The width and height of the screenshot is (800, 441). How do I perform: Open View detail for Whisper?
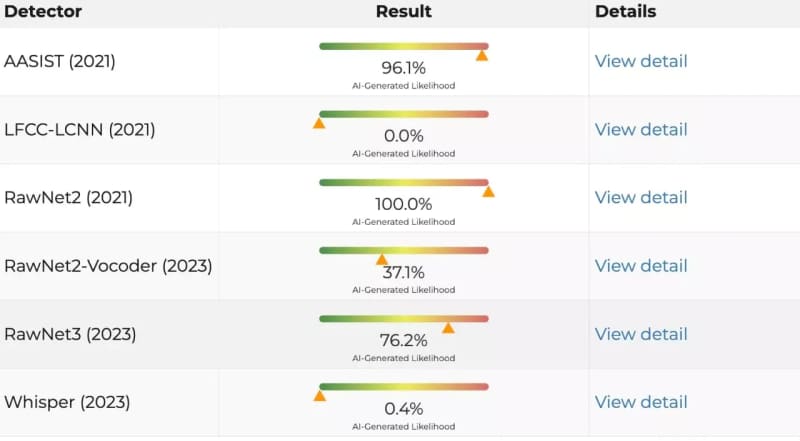(641, 402)
